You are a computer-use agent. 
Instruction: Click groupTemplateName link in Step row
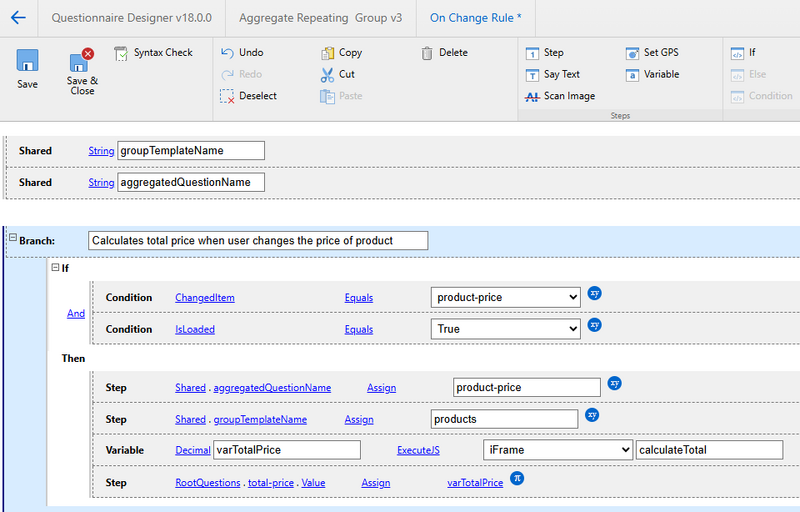coord(260,420)
